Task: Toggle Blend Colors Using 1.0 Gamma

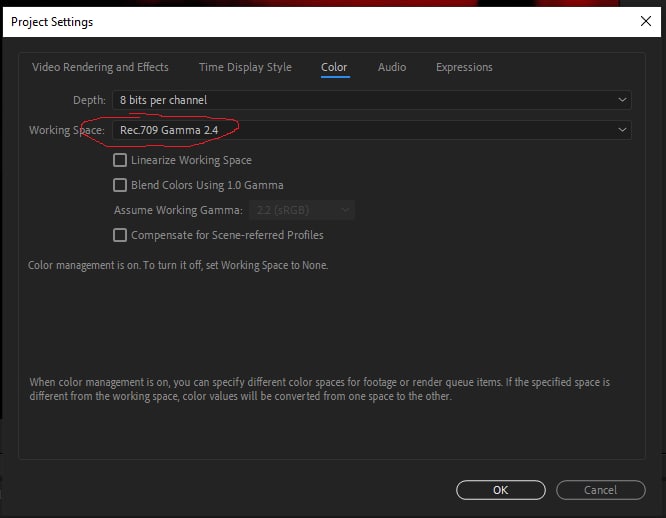Action: [120, 185]
